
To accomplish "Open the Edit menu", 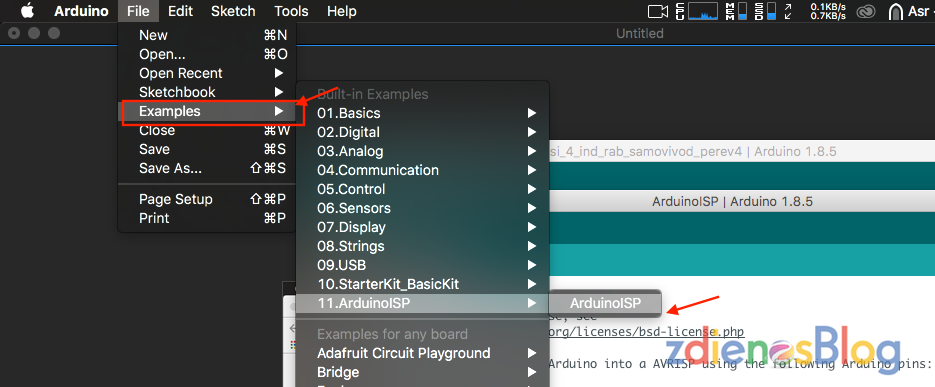I will tap(180, 11).
